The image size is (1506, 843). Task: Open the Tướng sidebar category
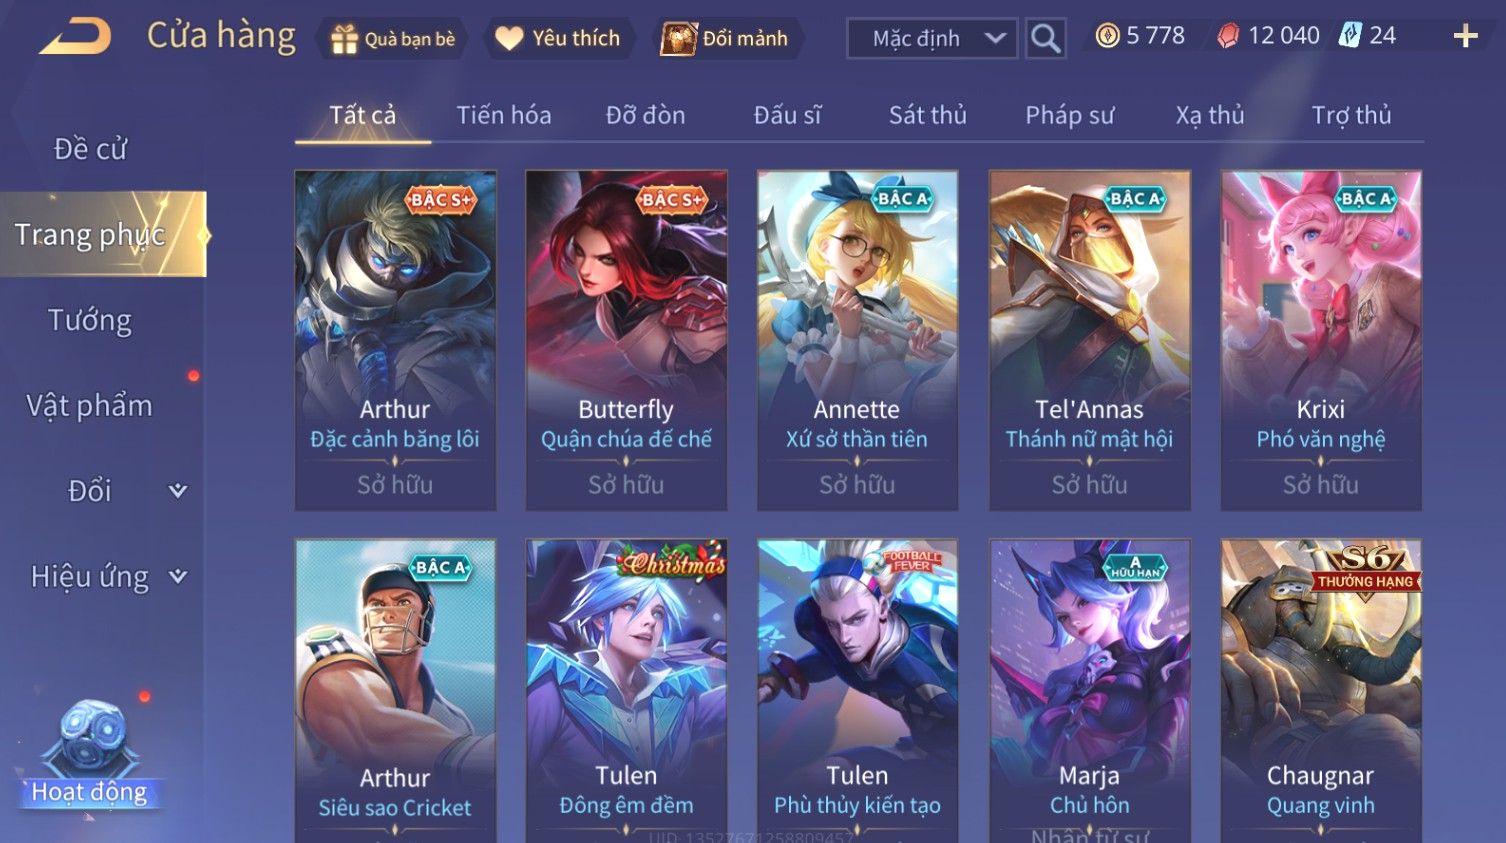90,321
